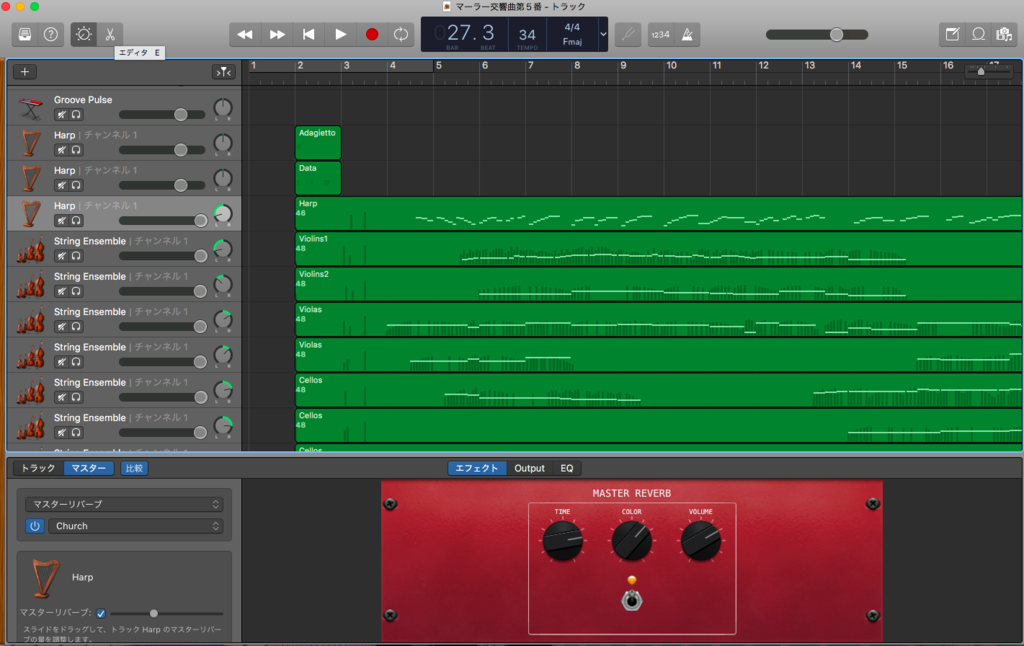Adjust the horizontal zoom slider above the ruler
Screen dimensions: 1024x646
pyautogui.click(x=989, y=71)
